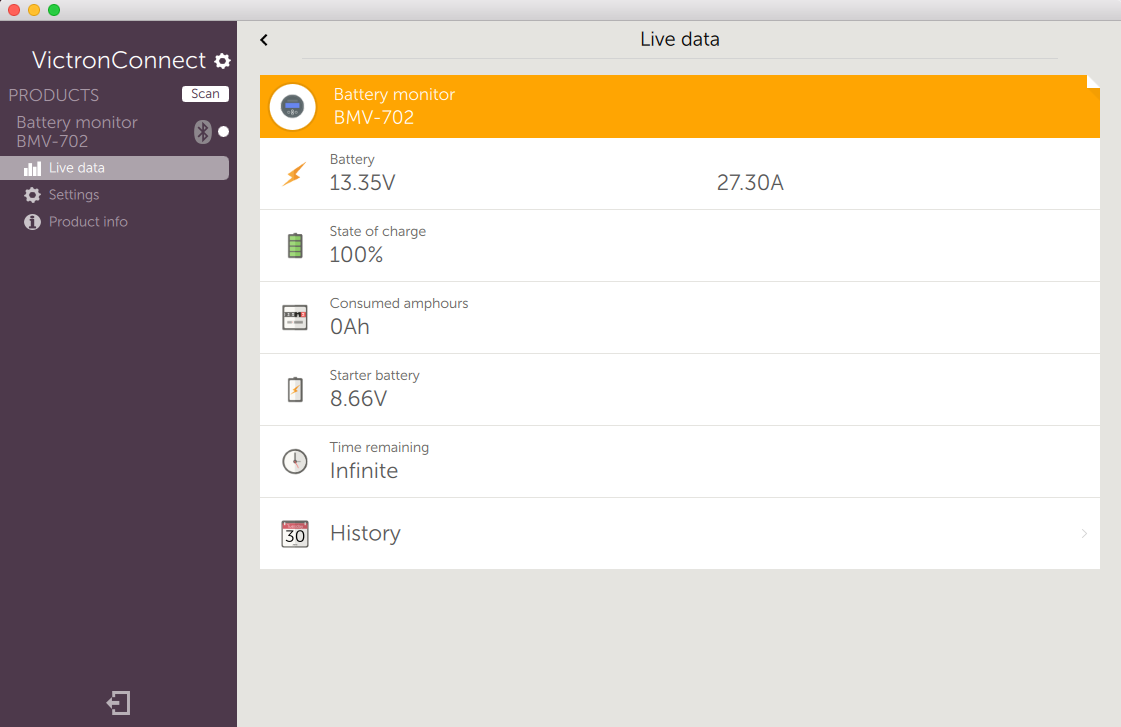
Task: Click the folded corner of orange header
Action: tap(1093, 82)
